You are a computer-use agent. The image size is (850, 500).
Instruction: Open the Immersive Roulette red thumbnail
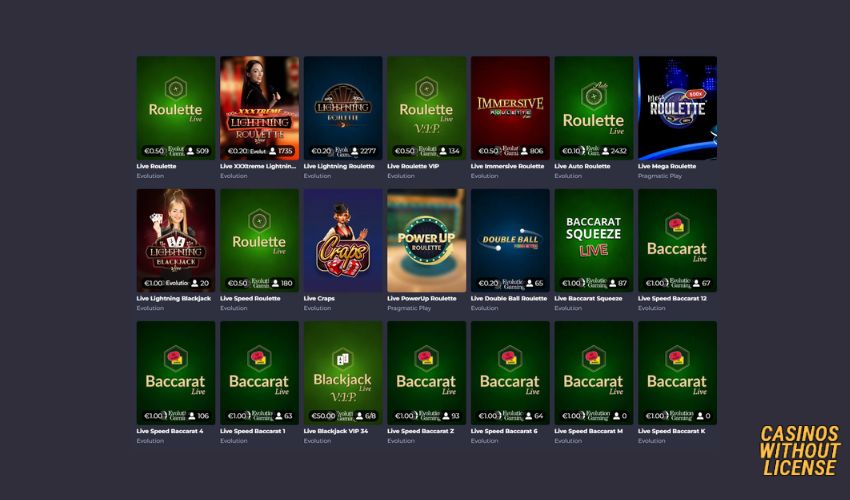(x=510, y=108)
